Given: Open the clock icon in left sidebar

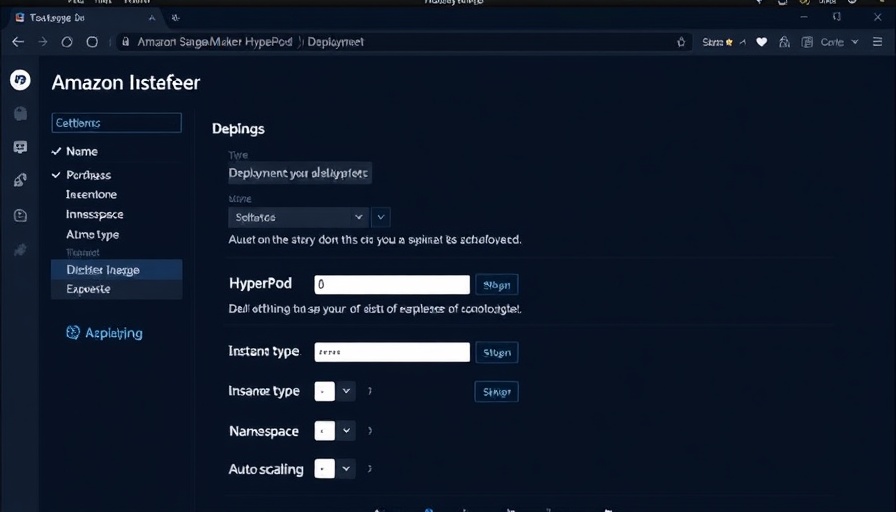Looking at the screenshot, I should click(x=20, y=215).
